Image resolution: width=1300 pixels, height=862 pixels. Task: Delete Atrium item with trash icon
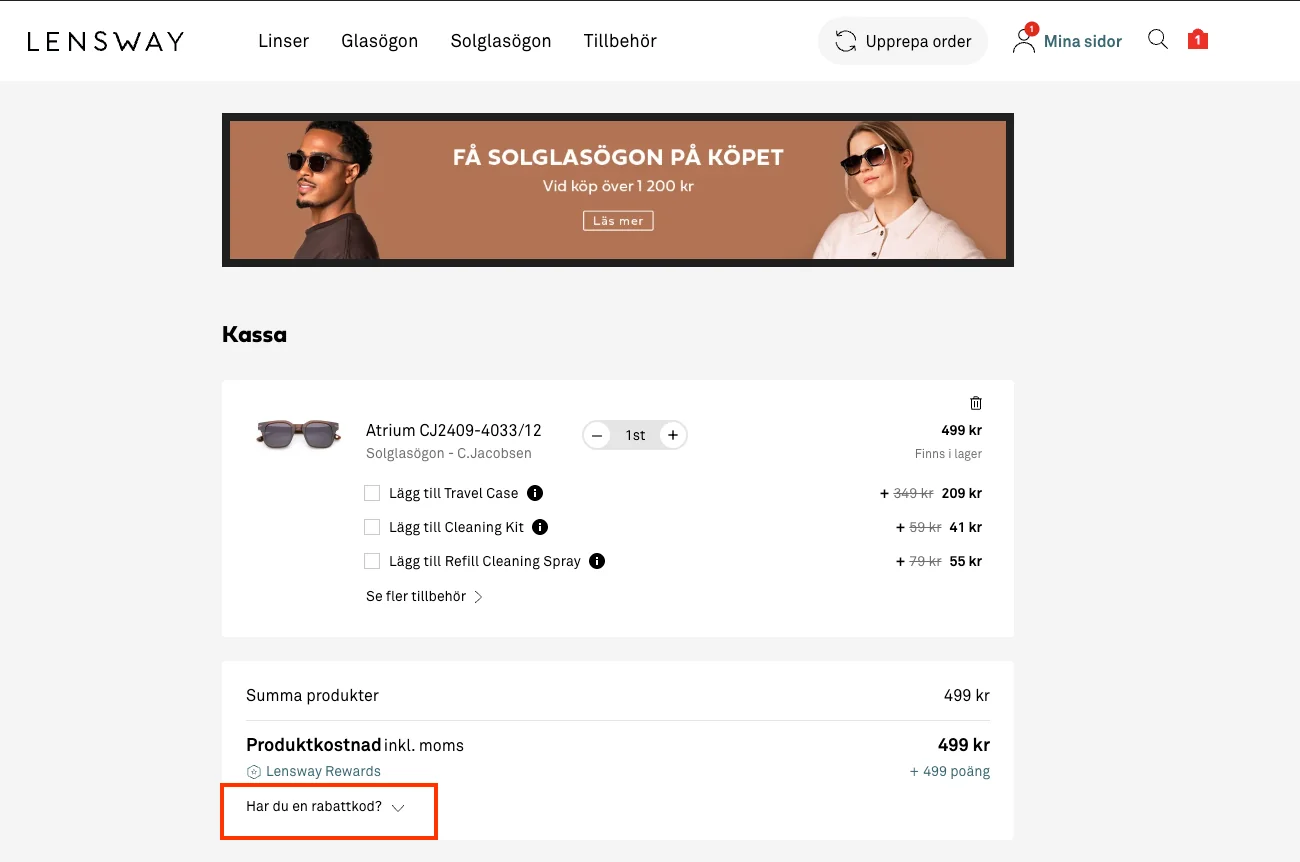pos(976,403)
